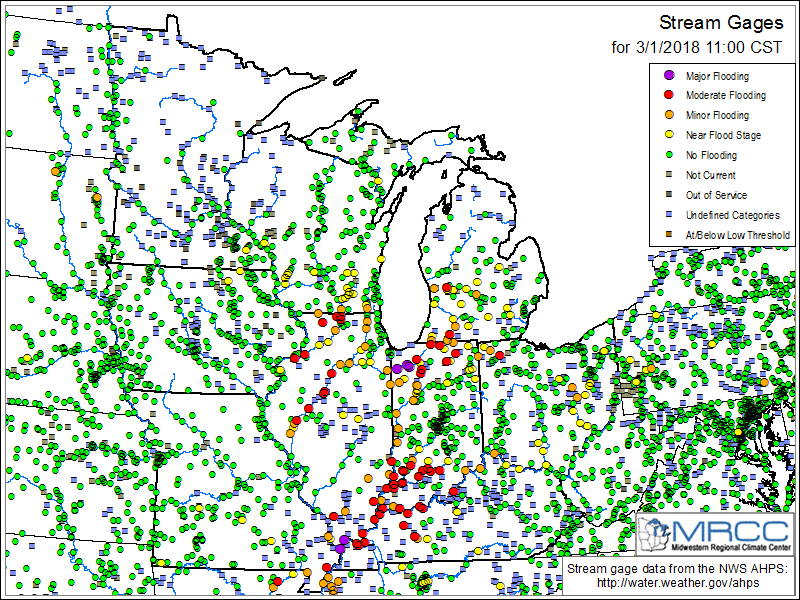
Task: Click the Undefined Categories legend square
Action: pos(669,215)
